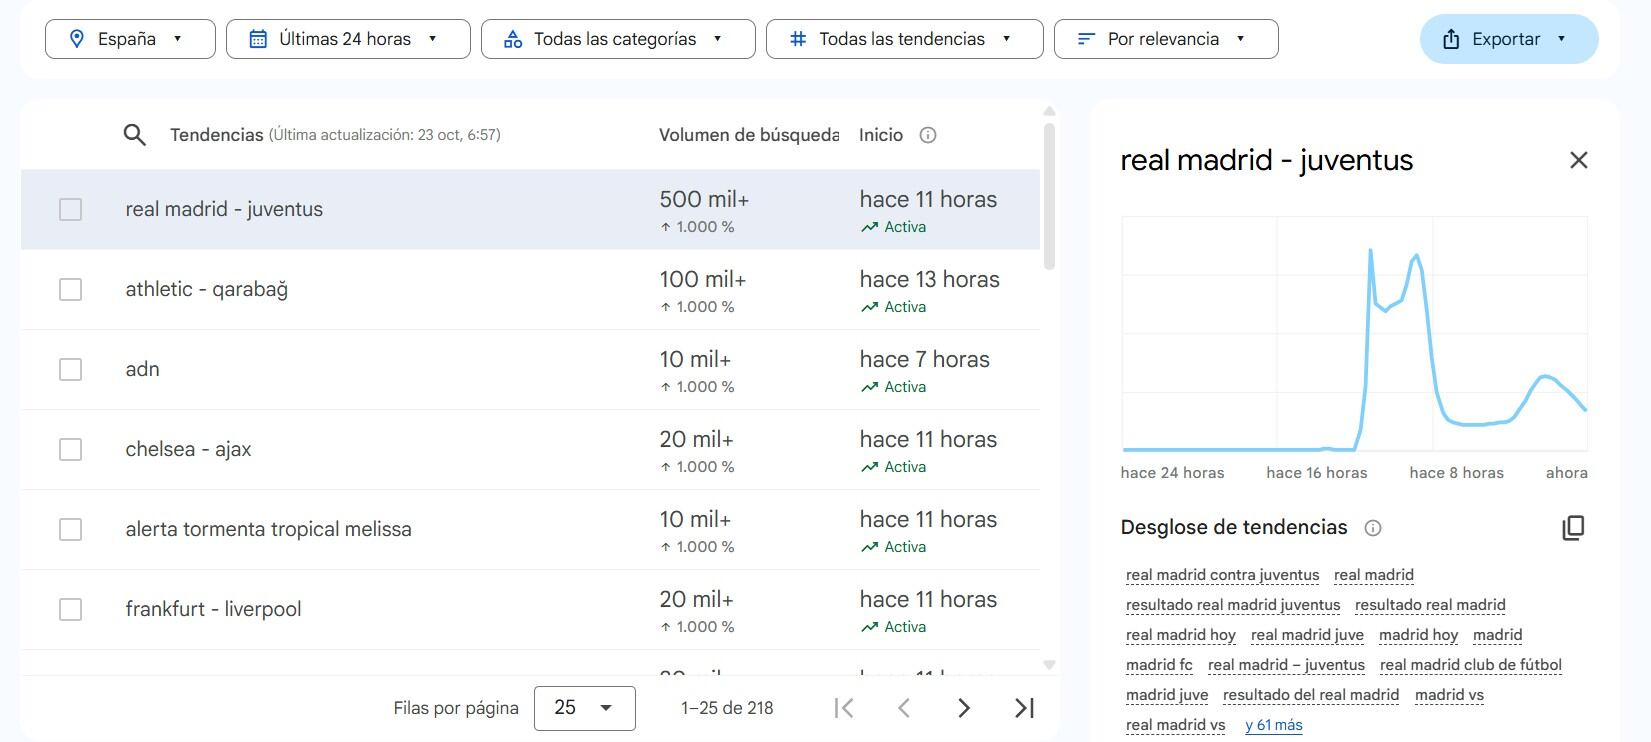Click the search interest line chart
Image resolution: width=1651 pixels, height=742 pixels.
coord(1354,335)
